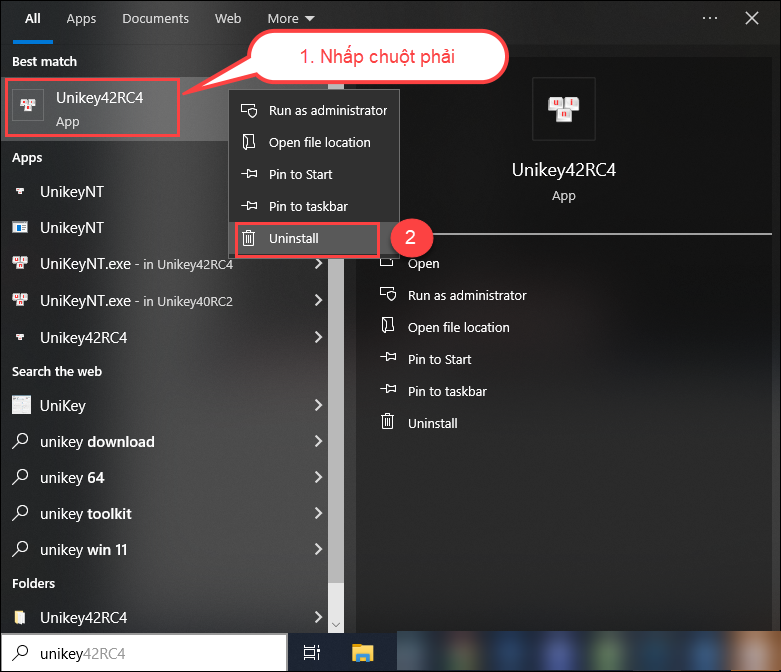
Task: Click the Open file location icon in the preview pane
Action: [388, 326]
